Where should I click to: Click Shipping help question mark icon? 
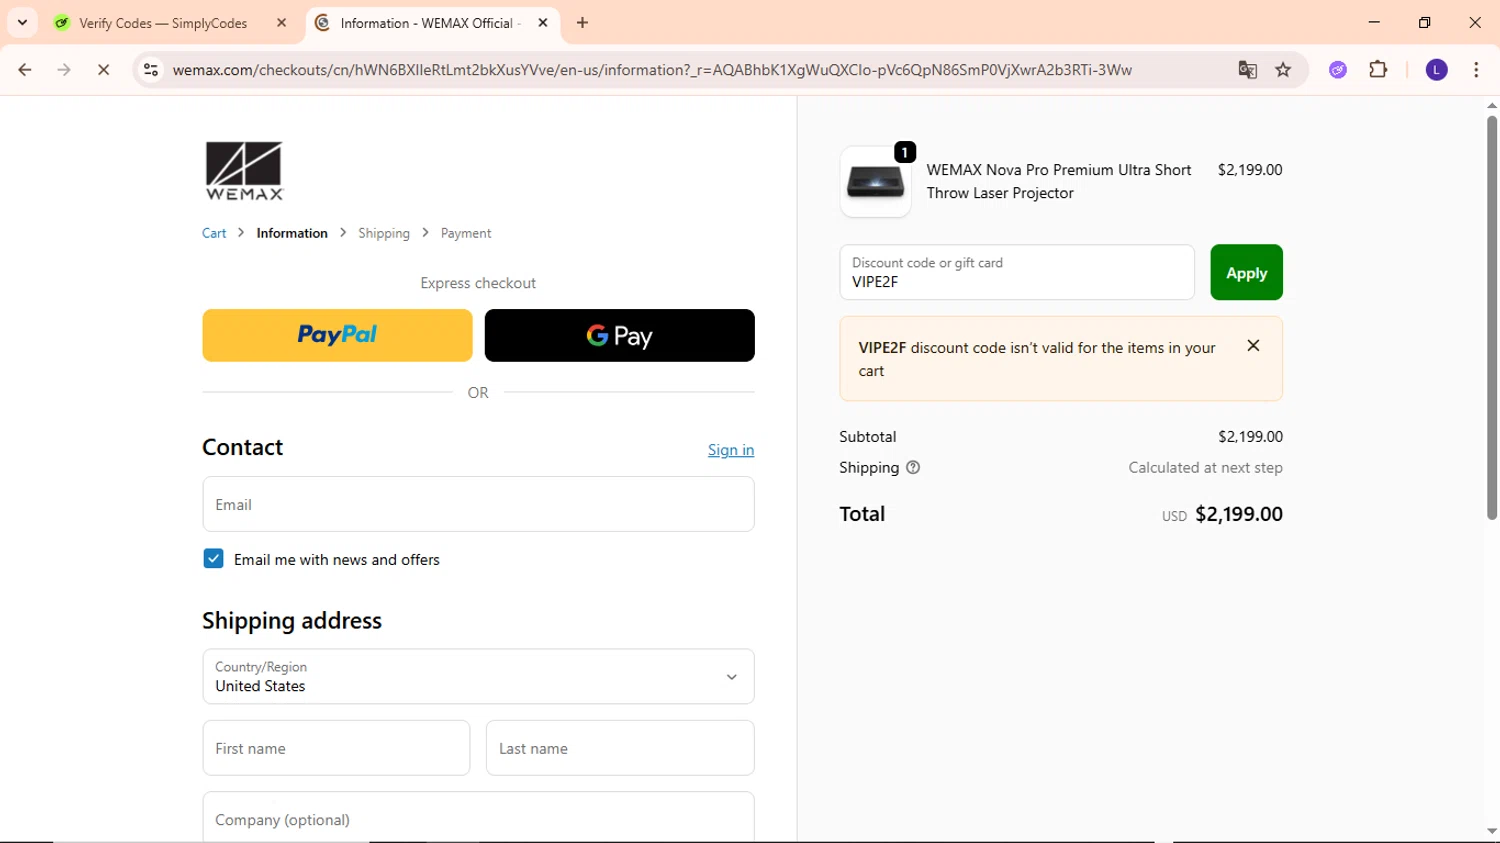pos(913,467)
